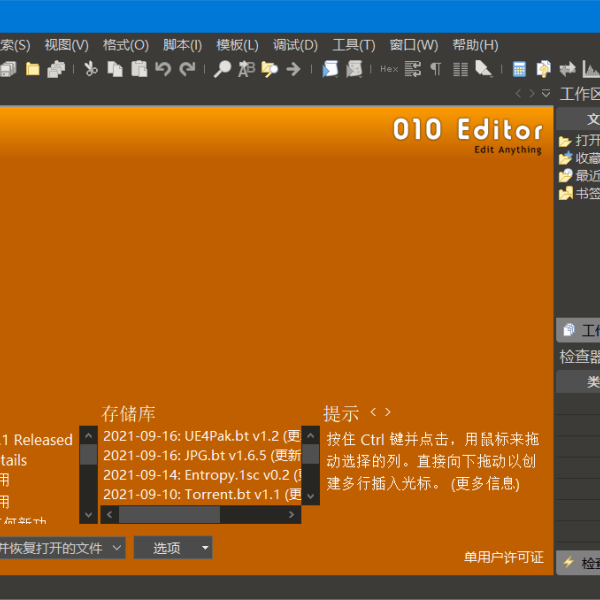600x600 pixels.
Task: Select the UE4Pak.bt v1.2 repository entry
Action: tap(202, 436)
